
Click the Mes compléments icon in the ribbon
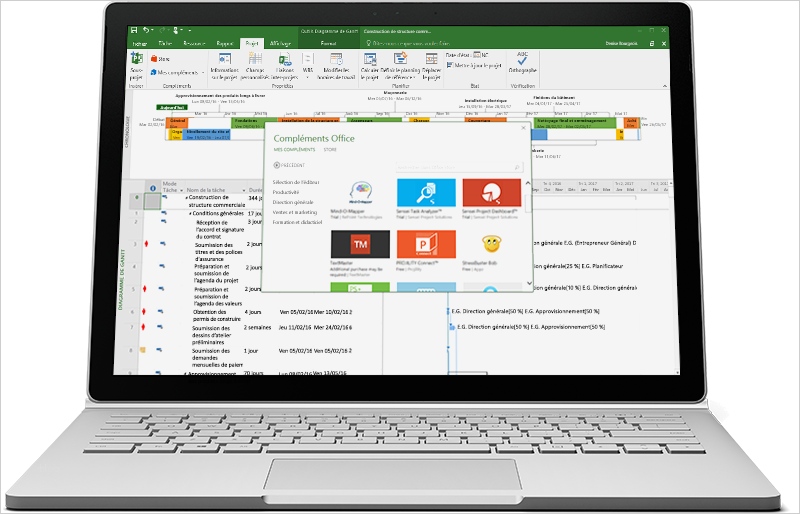(x=153, y=72)
